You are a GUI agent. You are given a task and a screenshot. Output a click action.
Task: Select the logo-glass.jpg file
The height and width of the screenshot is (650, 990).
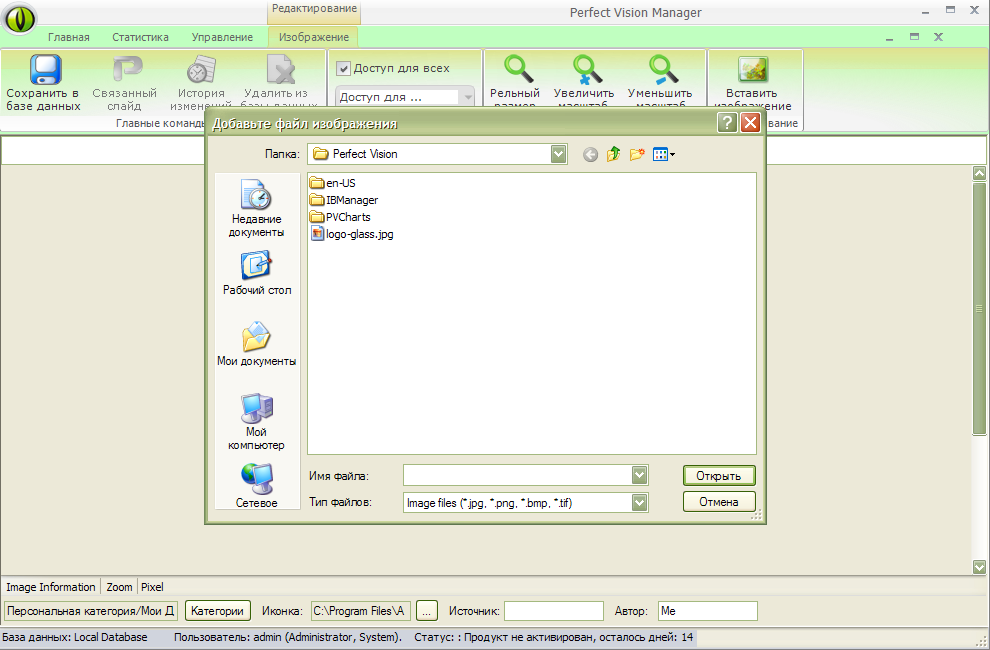352,234
